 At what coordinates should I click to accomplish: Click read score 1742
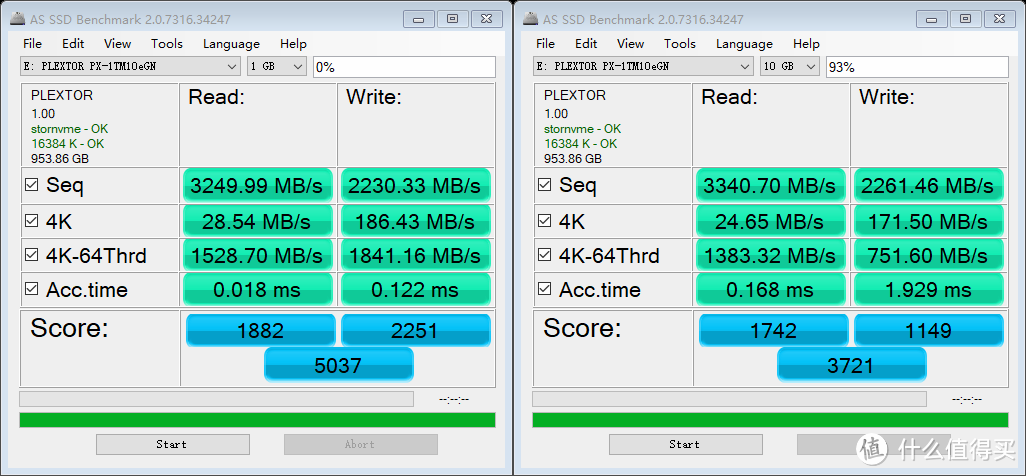click(773, 330)
